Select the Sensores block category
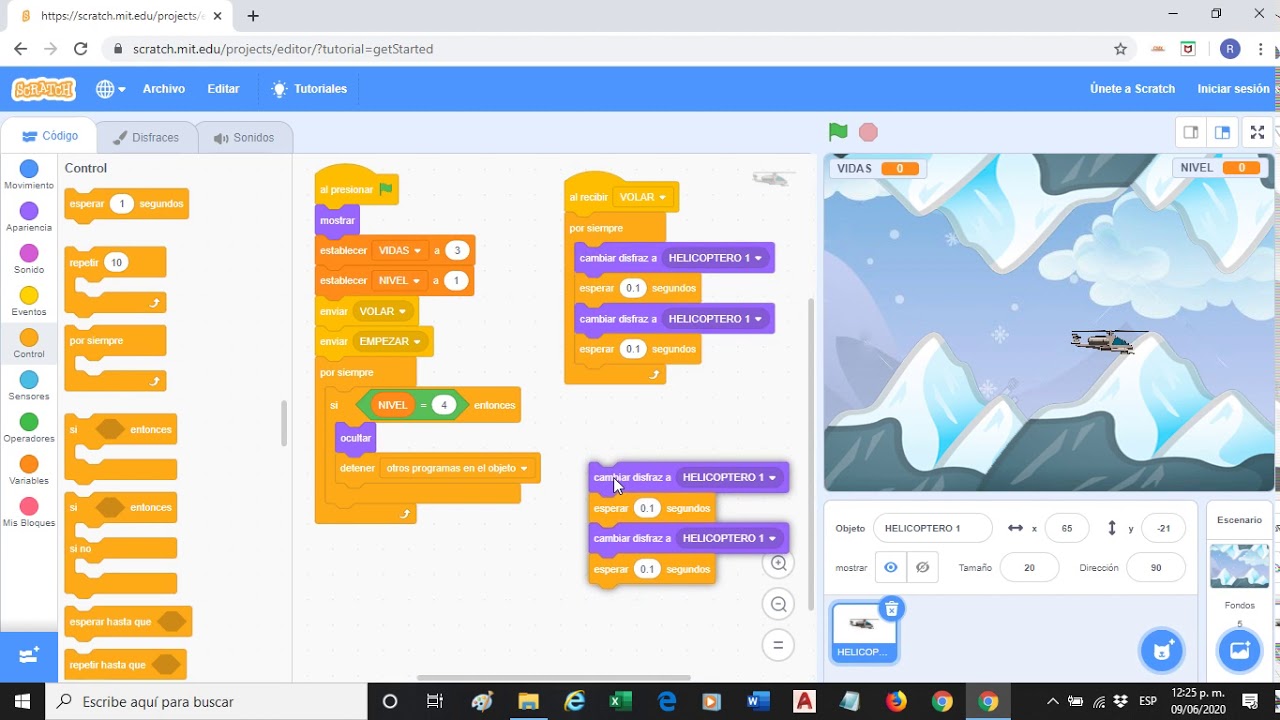 pos(29,386)
